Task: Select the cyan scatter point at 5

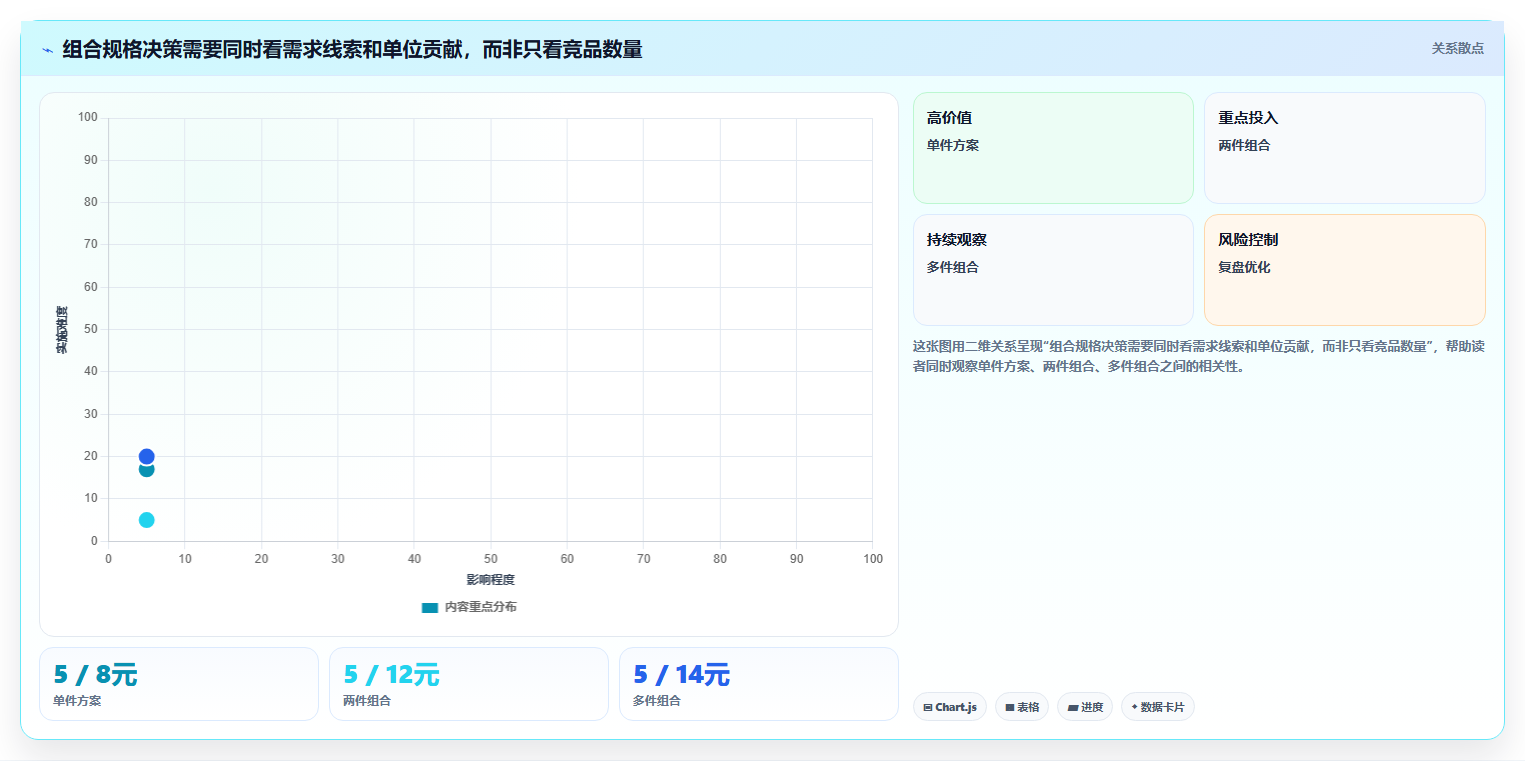Action: click(x=146, y=520)
